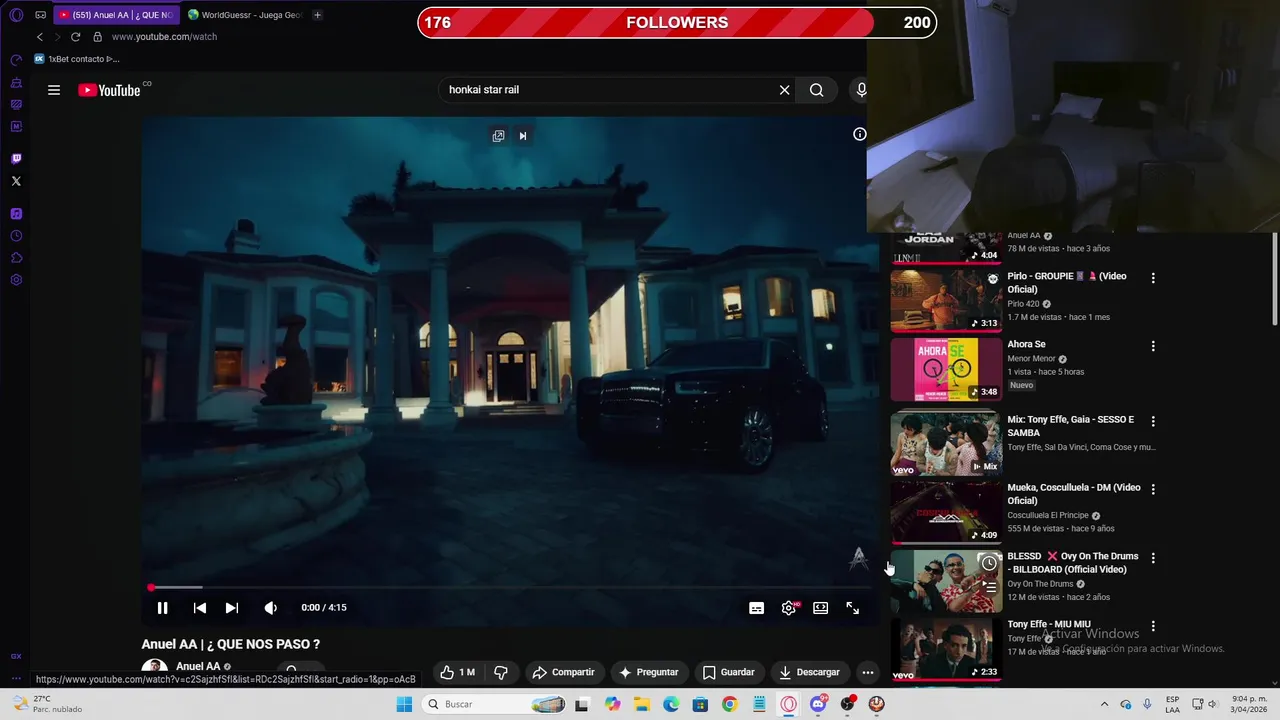Image resolution: width=1280 pixels, height=720 pixels.
Task: Submit search with the magnifier icon
Action: (x=817, y=90)
